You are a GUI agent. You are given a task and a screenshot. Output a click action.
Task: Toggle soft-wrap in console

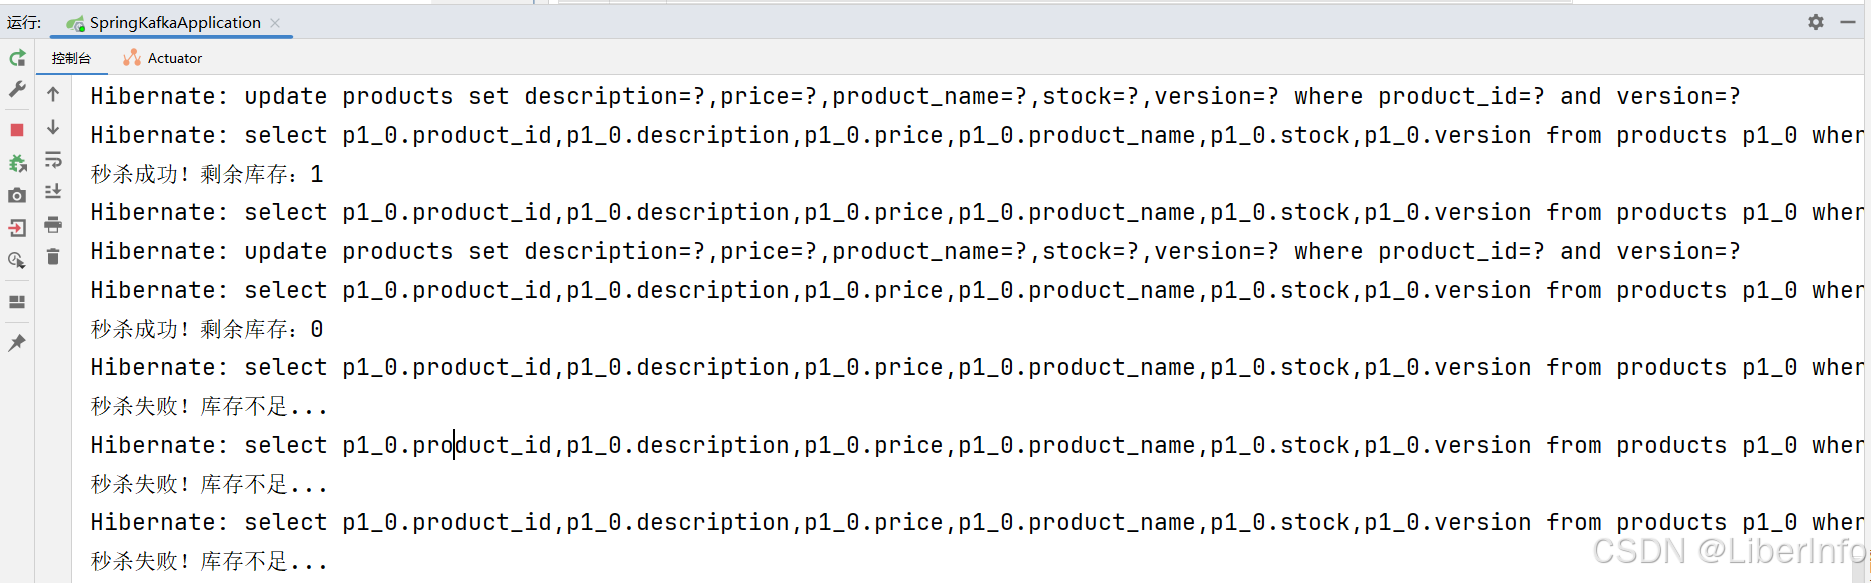53,160
